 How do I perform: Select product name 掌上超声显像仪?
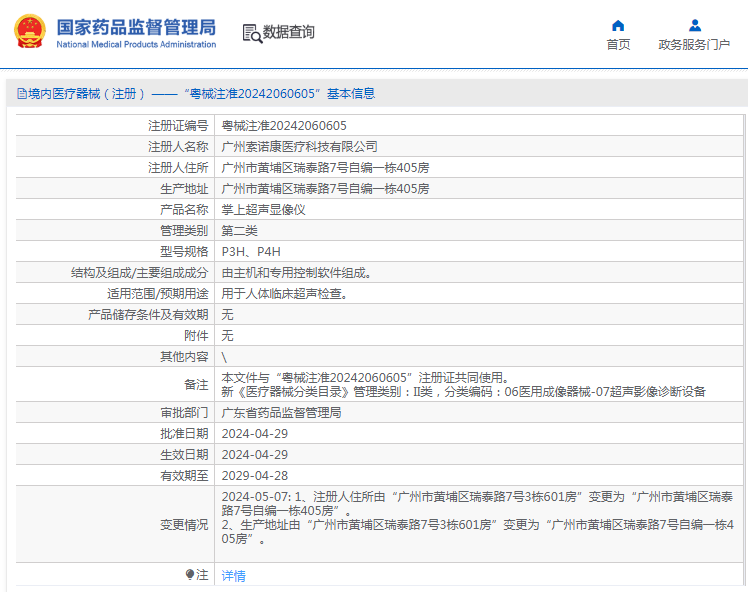tap(263, 210)
